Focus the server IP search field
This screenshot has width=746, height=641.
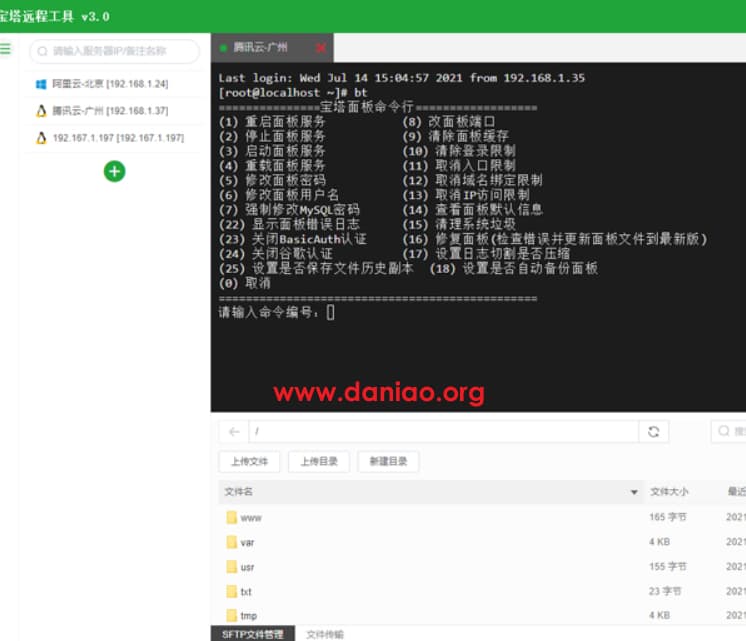point(114,51)
